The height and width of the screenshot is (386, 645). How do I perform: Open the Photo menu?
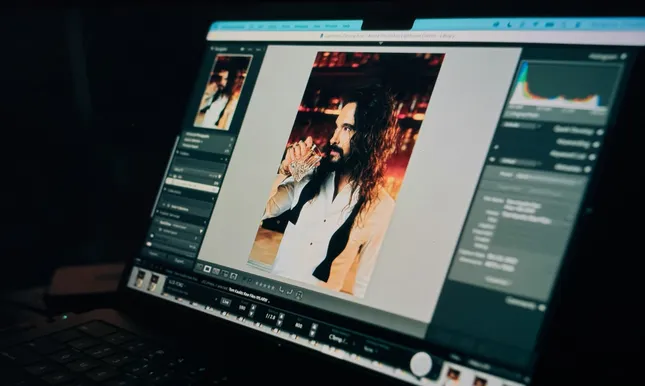[x=286, y=26]
